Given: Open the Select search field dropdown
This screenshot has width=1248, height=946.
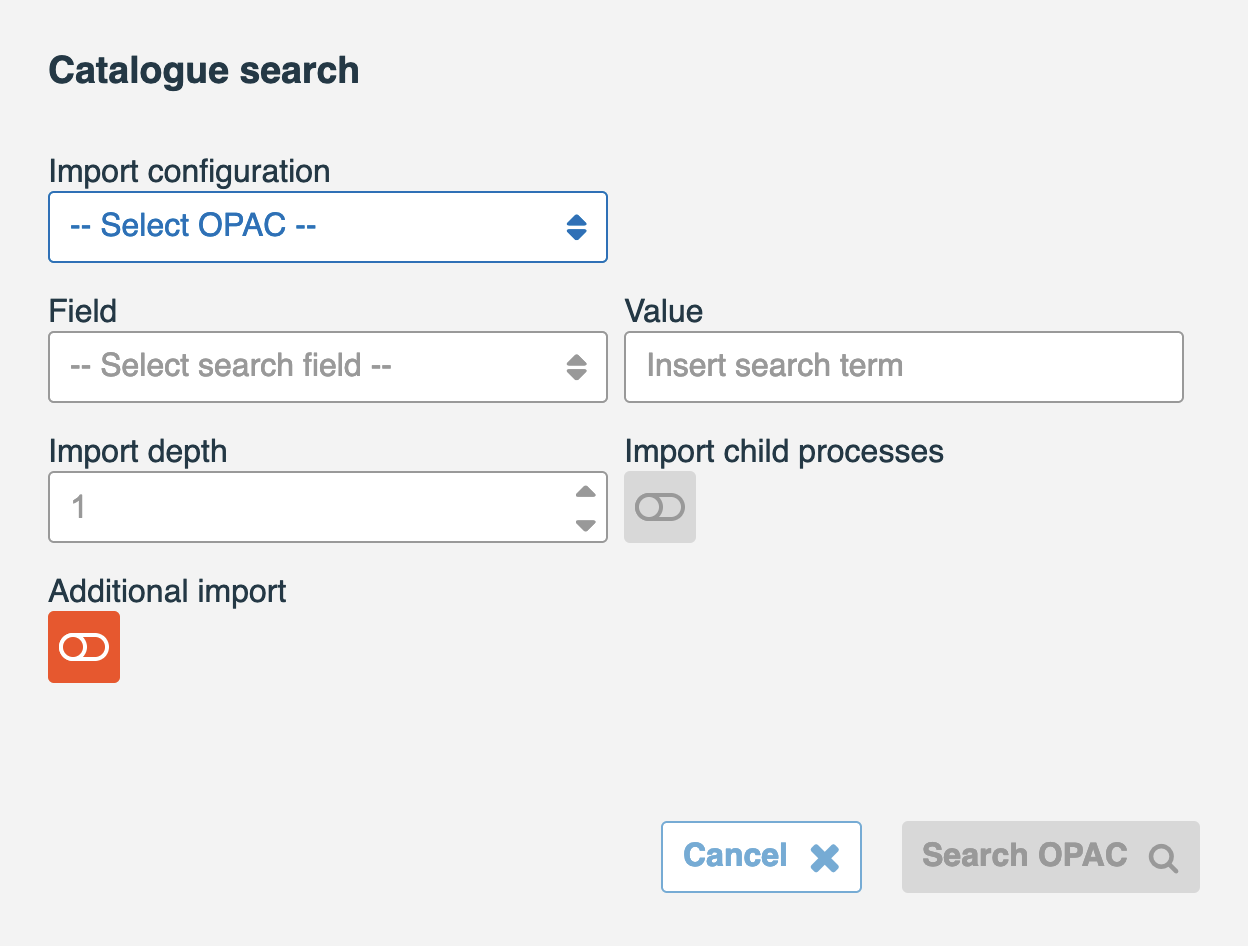Looking at the screenshot, I should pyautogui.click(x=310, y=367).
